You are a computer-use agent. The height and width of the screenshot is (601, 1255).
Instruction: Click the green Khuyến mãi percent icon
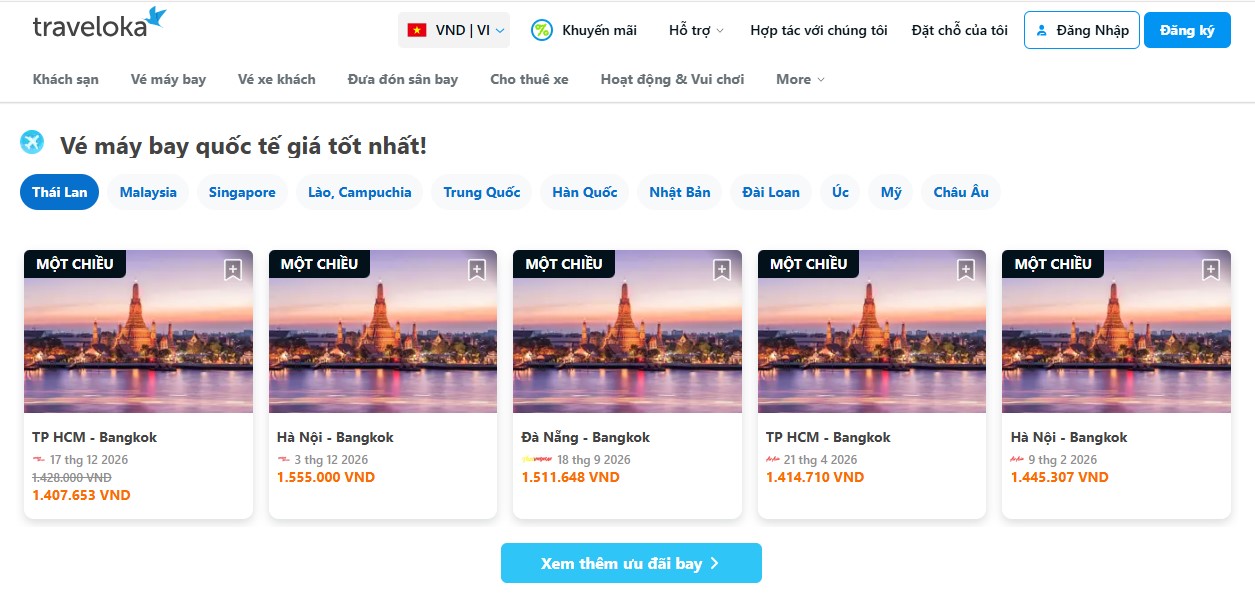[541, 30]
